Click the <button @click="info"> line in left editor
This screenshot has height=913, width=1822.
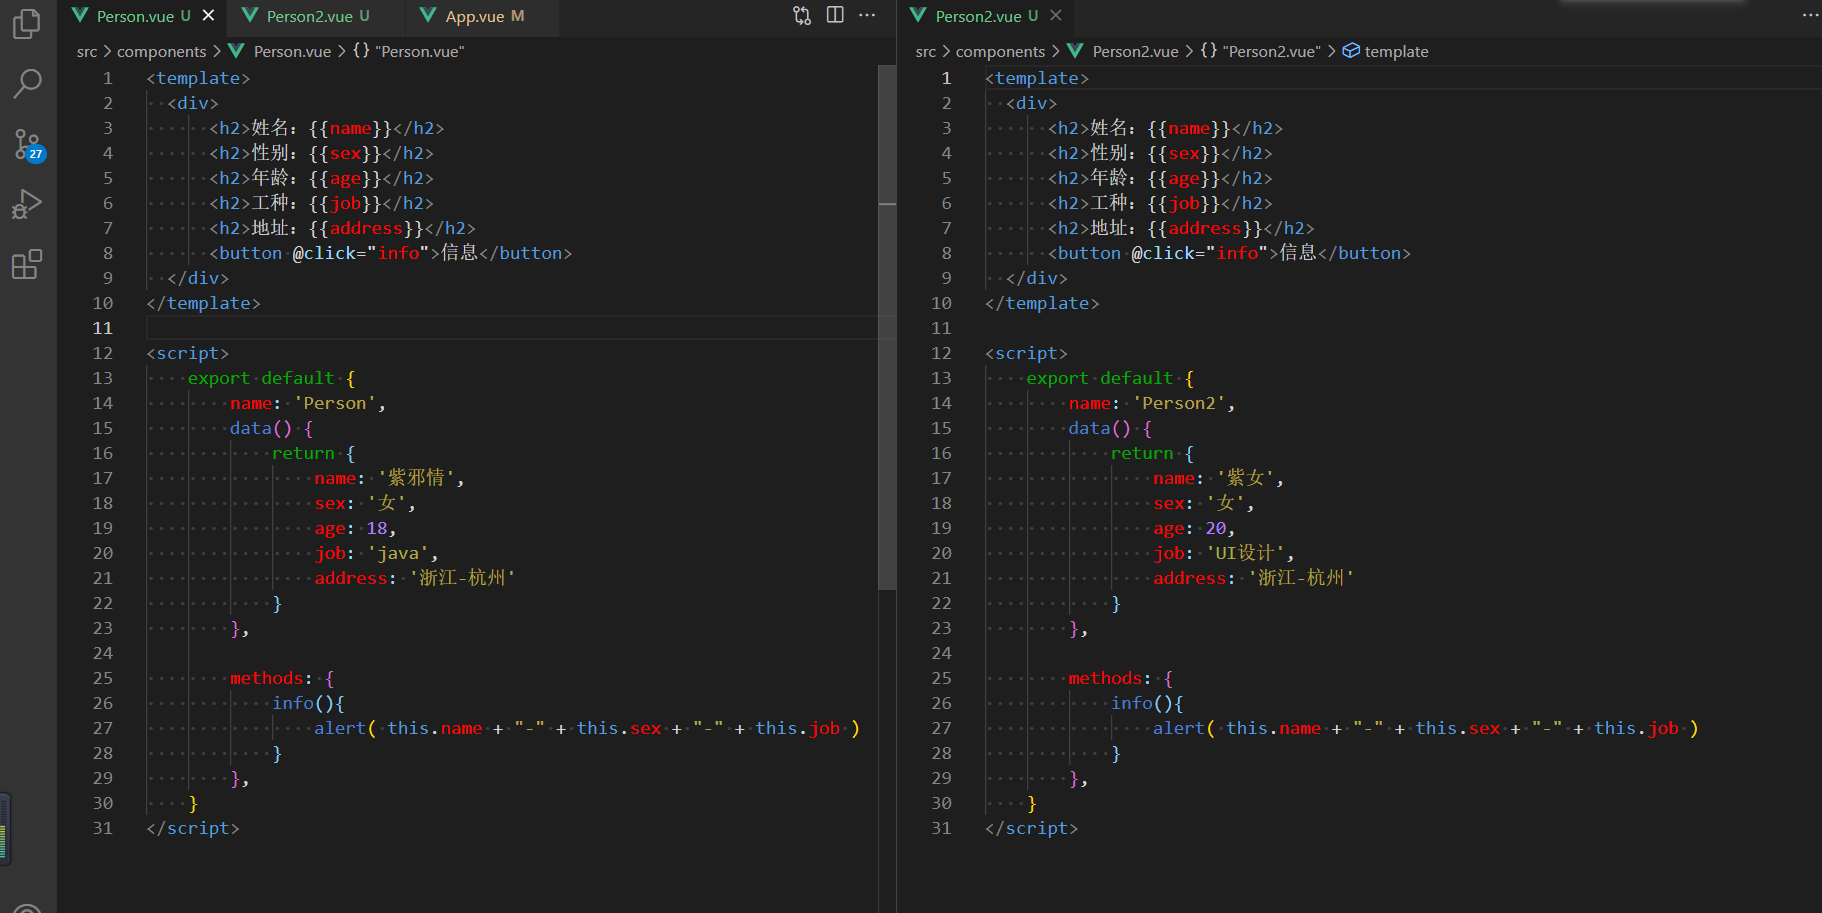[391, 253]
